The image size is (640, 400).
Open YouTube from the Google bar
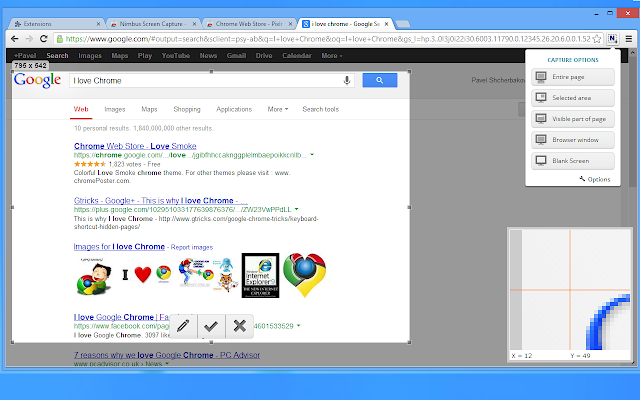tap(176, 56)
